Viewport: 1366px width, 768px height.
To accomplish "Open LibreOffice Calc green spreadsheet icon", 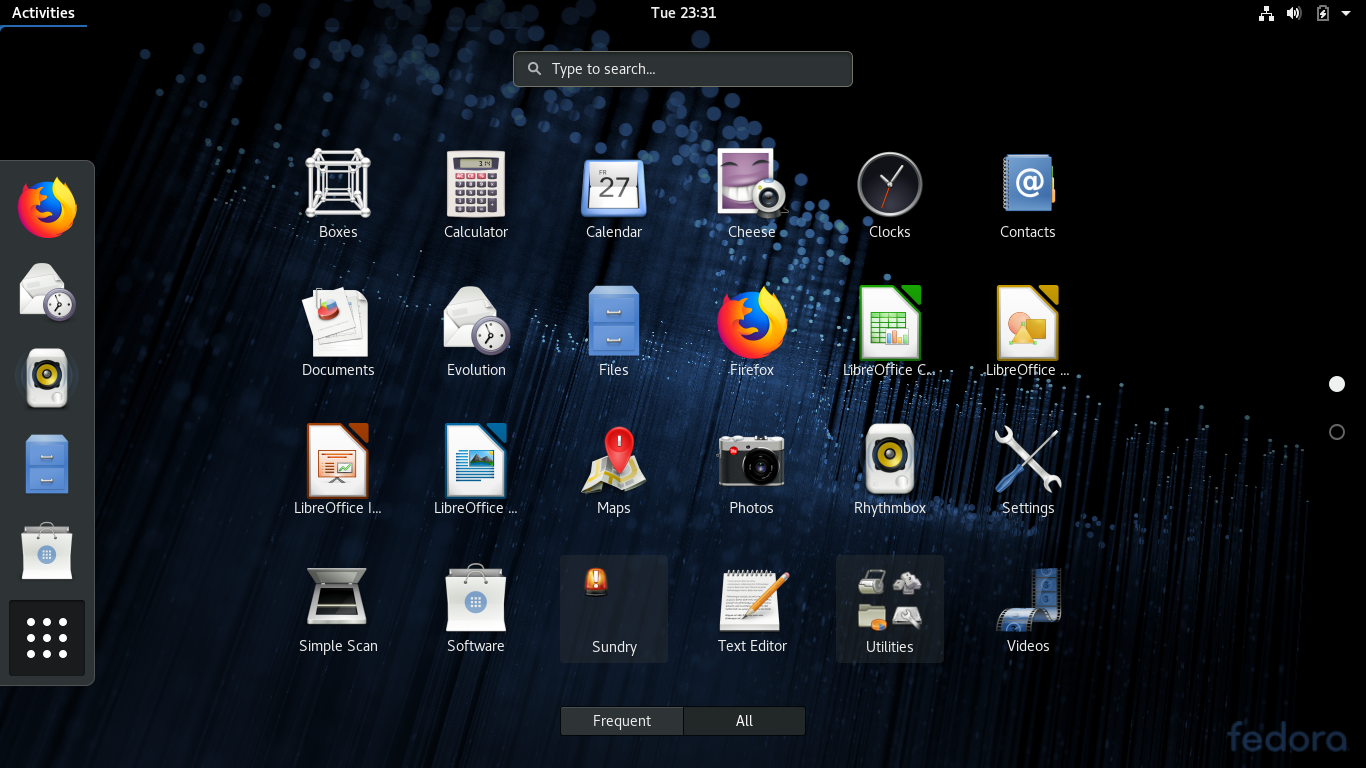I will (890, 333).
